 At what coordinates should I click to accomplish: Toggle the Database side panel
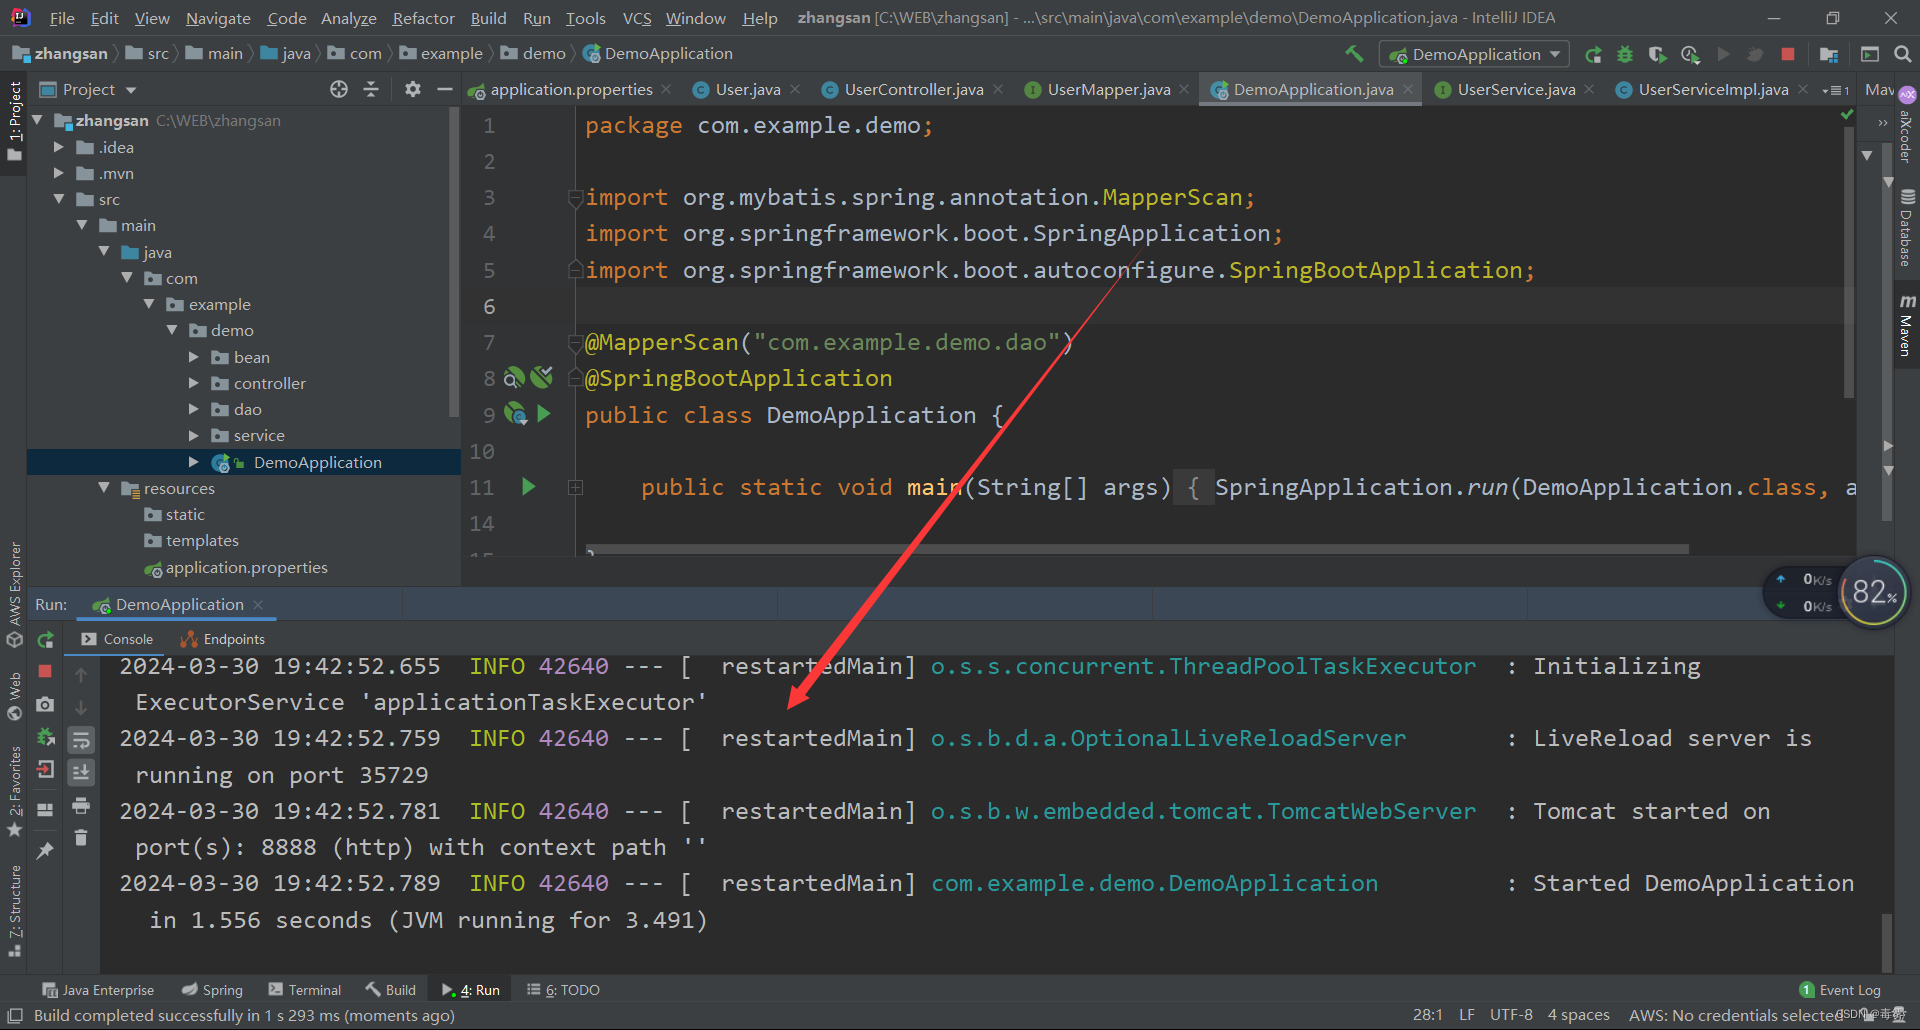(1906, 228)
